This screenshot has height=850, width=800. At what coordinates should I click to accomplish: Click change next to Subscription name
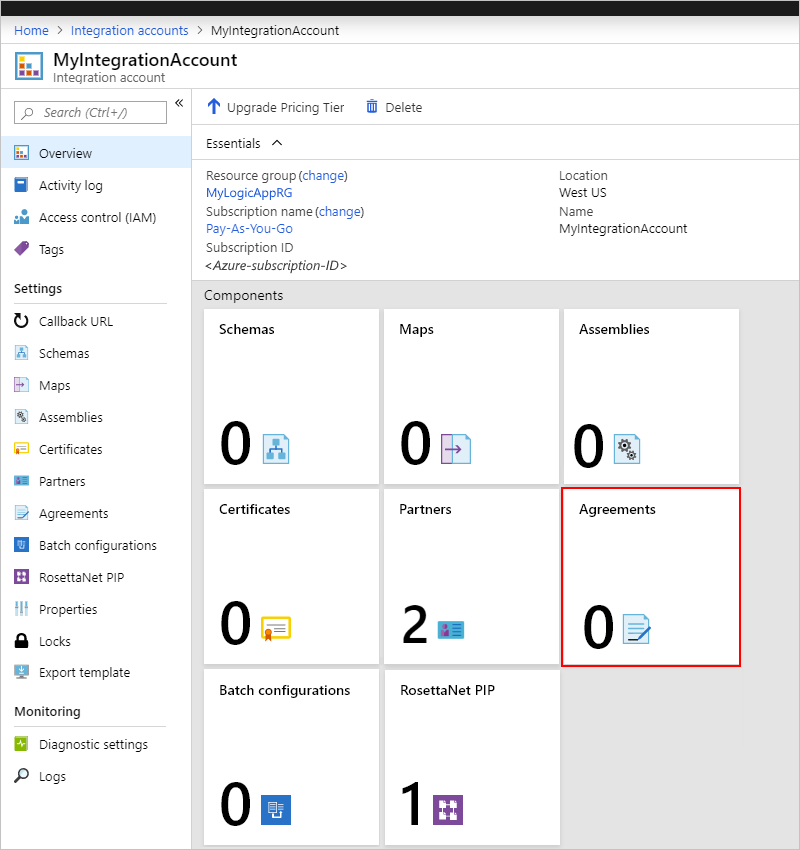pyautogui.click(x=340, y=211)
